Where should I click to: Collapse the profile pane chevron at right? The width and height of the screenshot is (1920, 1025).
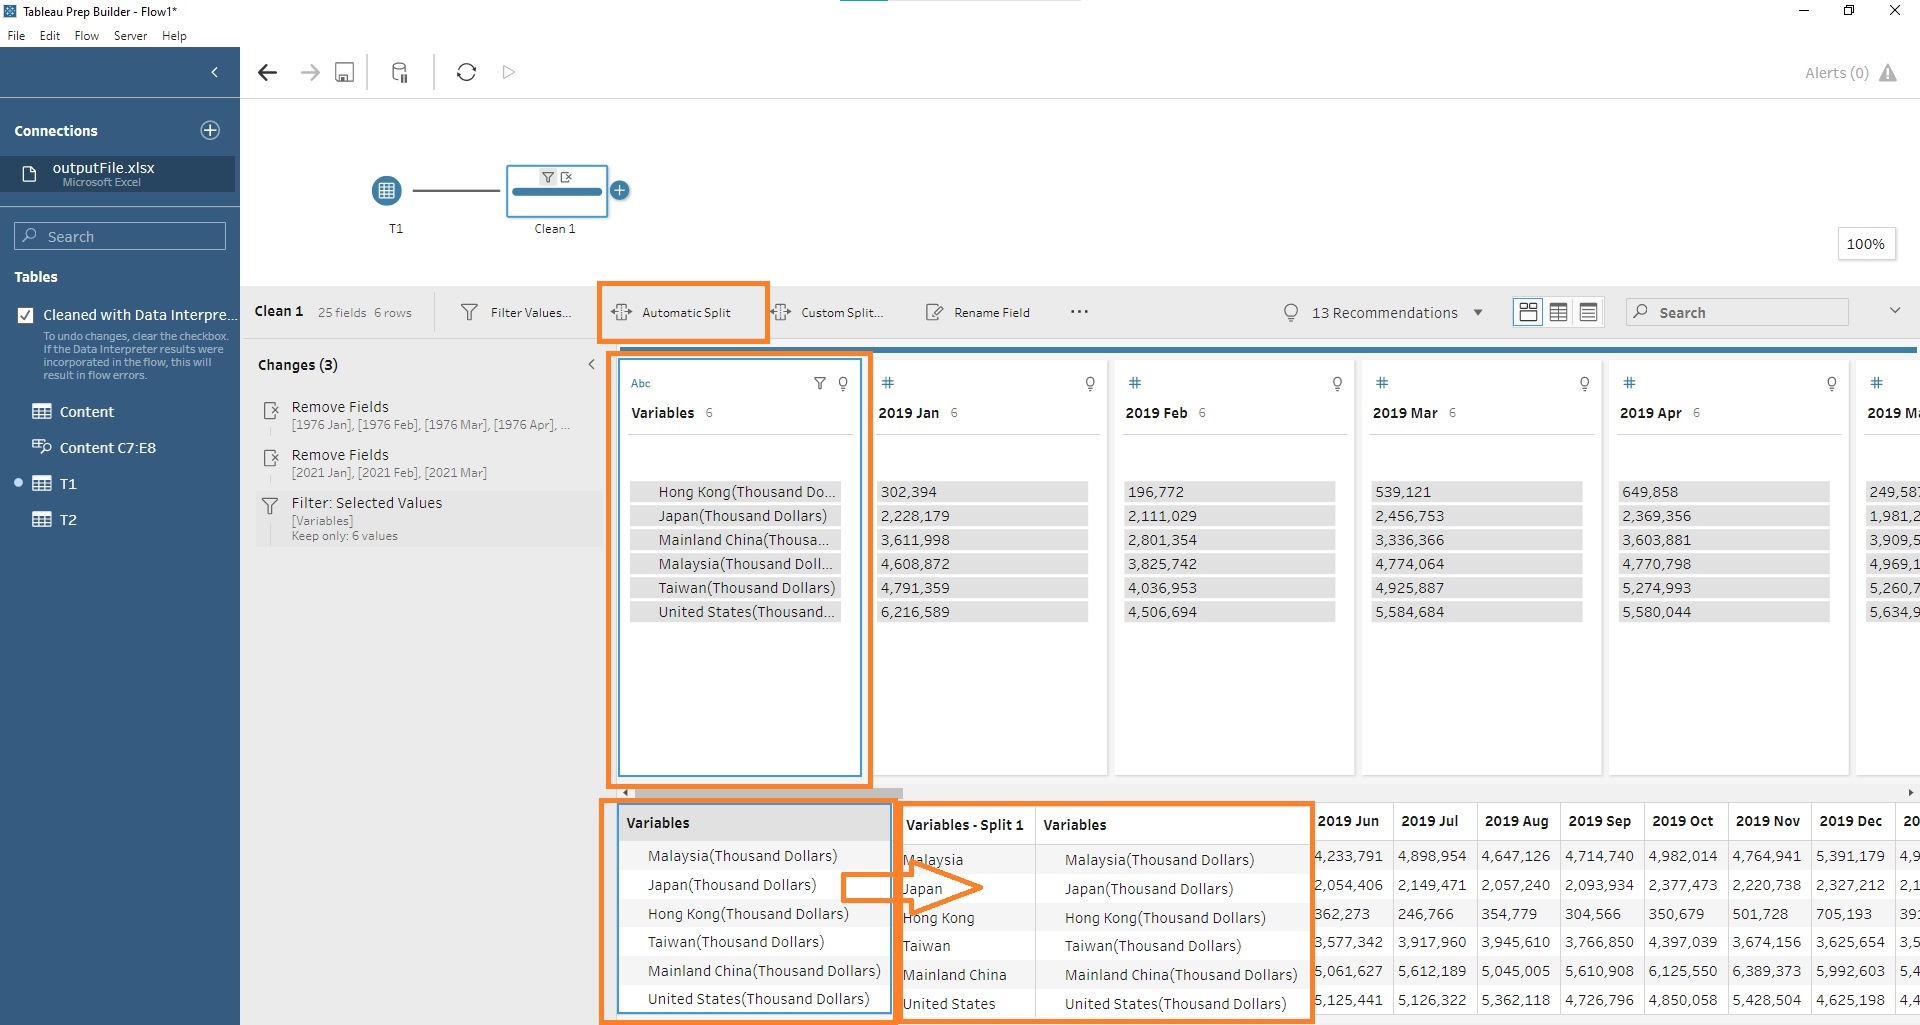[x=1894, y=311]
